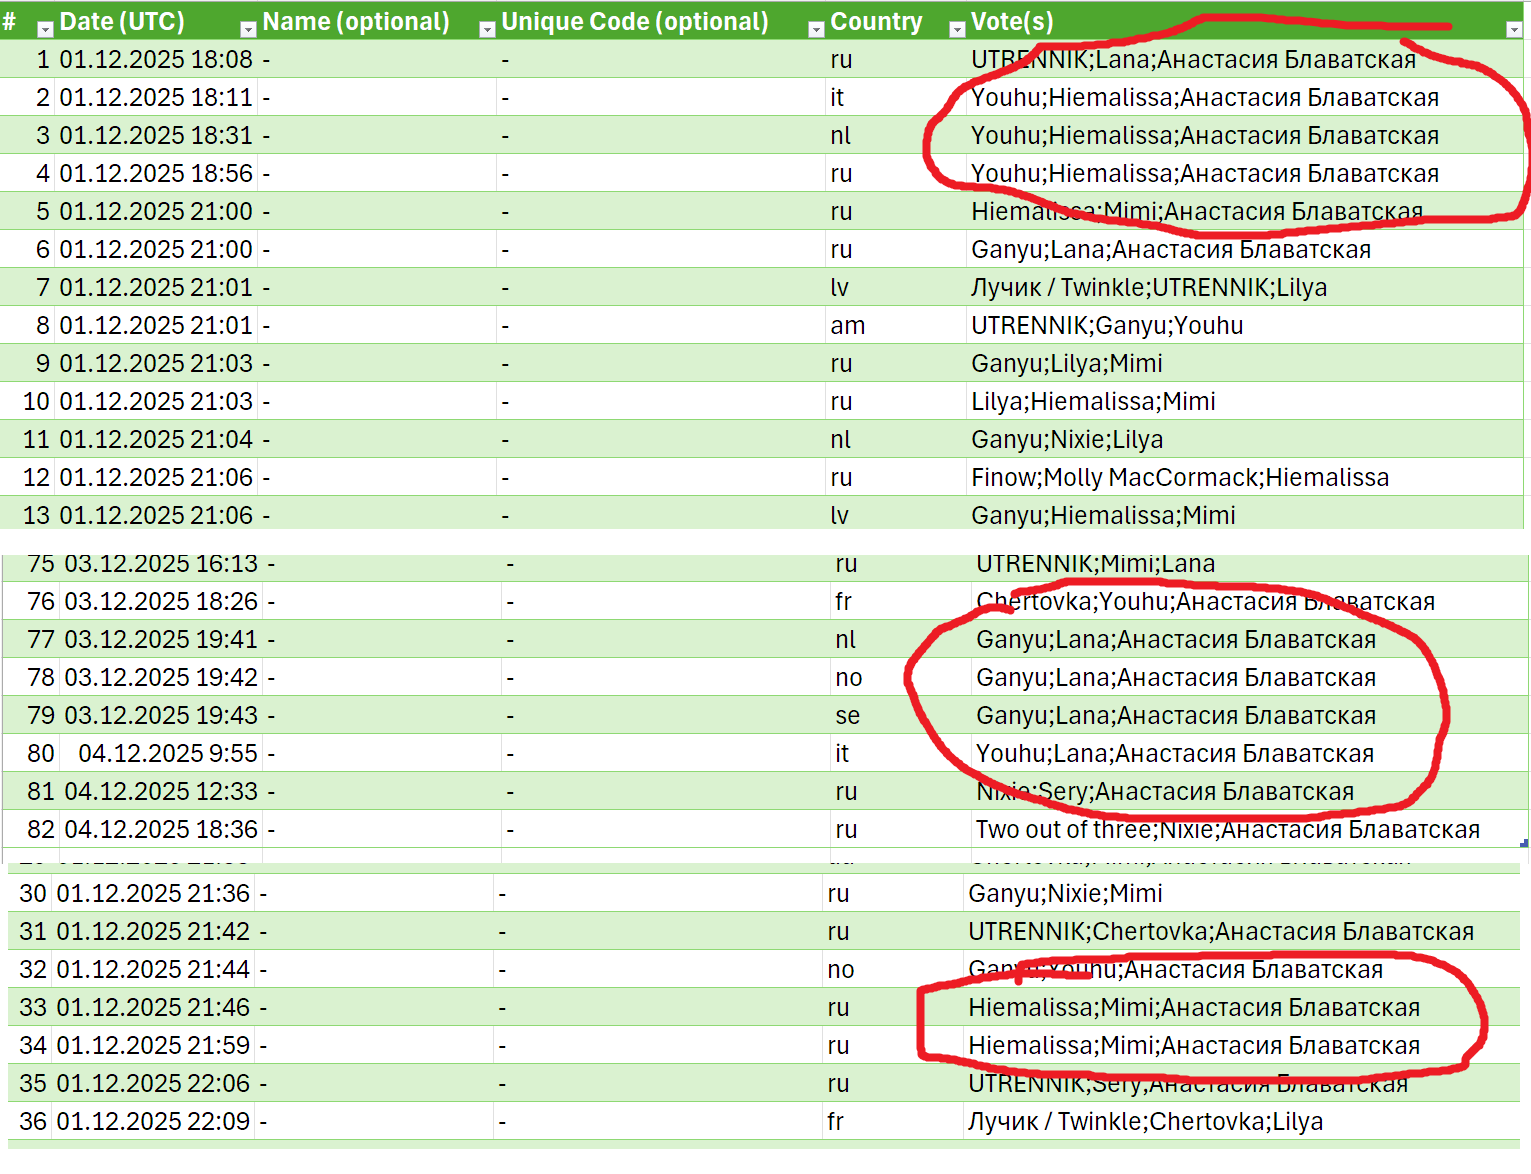Expand the Name (optional) filter arrow
This screenshot has height=1174, width=1531.
click(x=487, y=29)
